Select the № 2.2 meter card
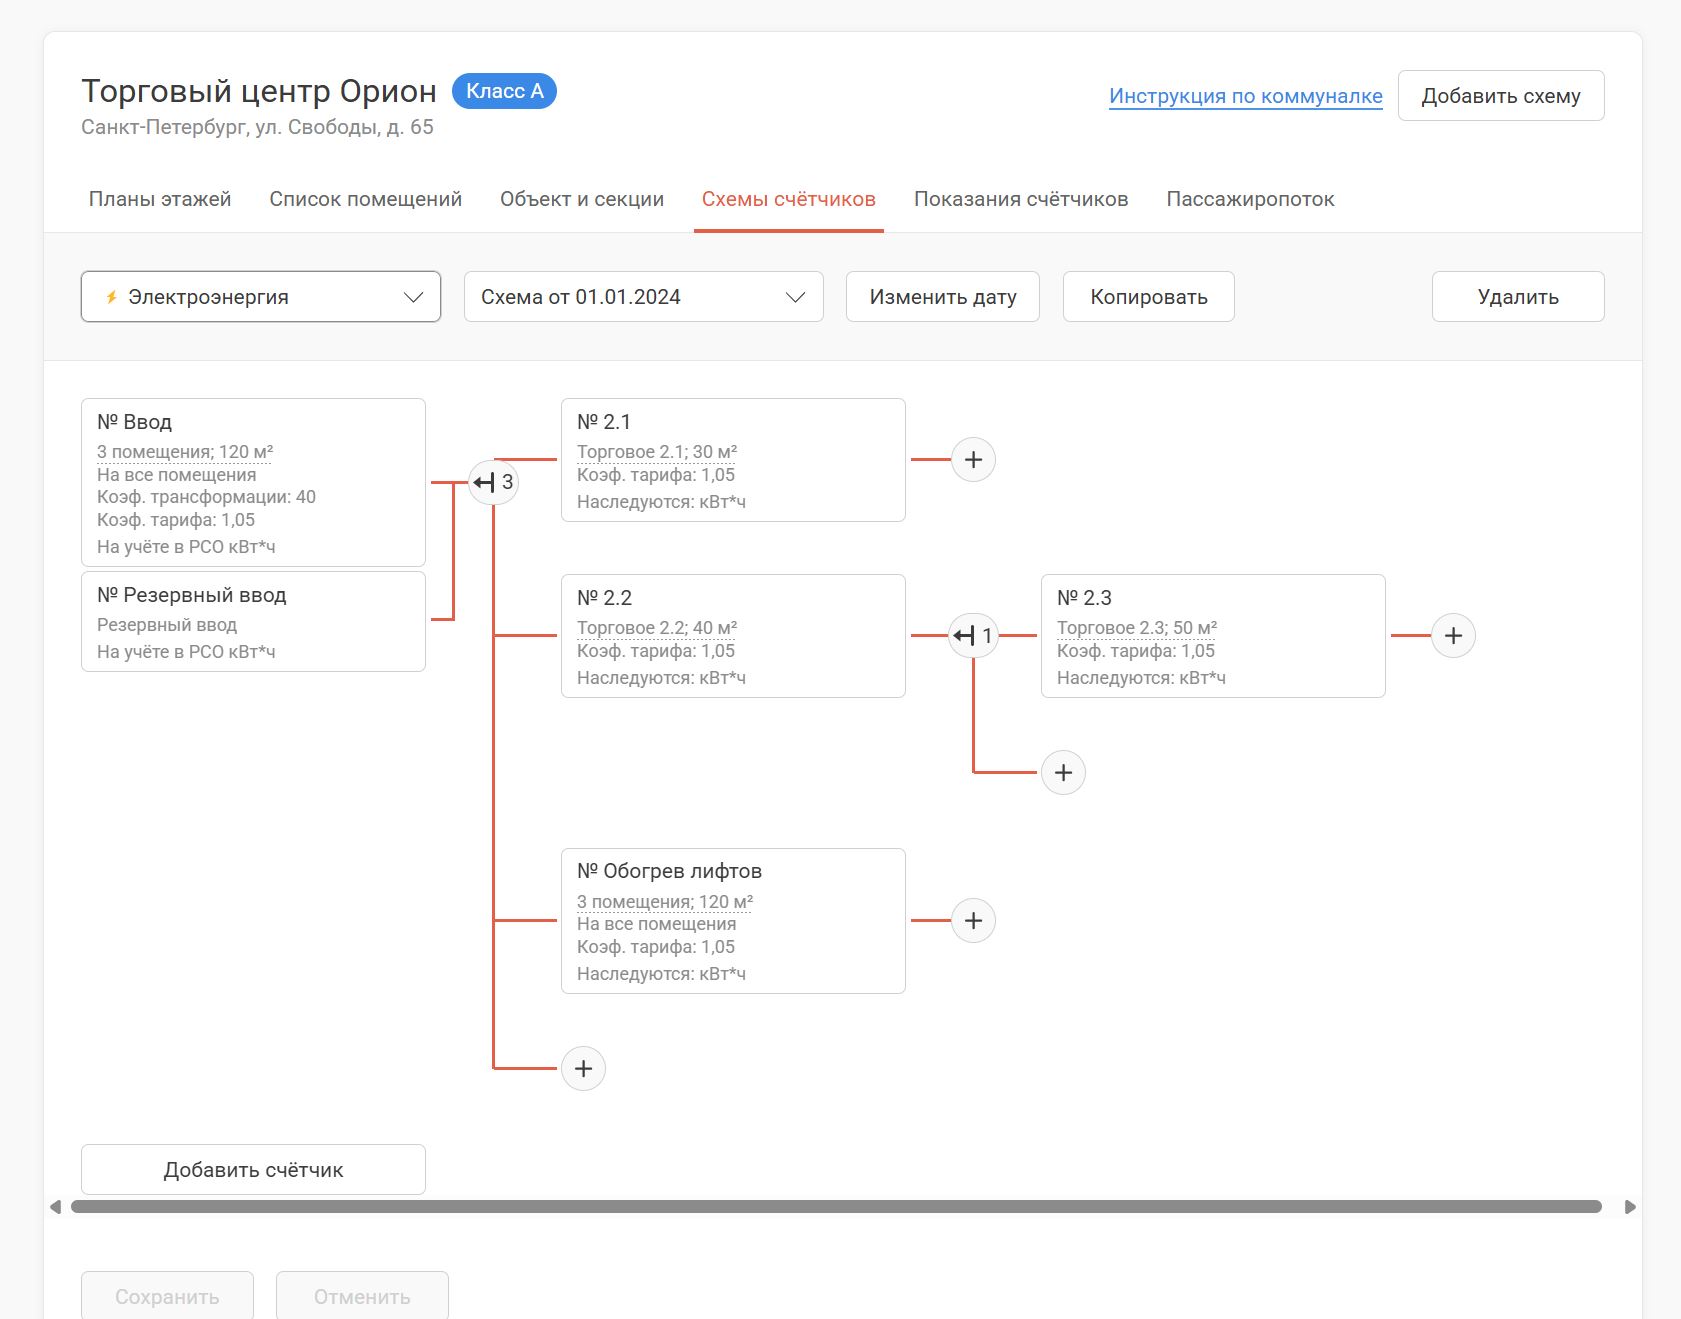This screenshot has width=1681, height=1319. 733,636
